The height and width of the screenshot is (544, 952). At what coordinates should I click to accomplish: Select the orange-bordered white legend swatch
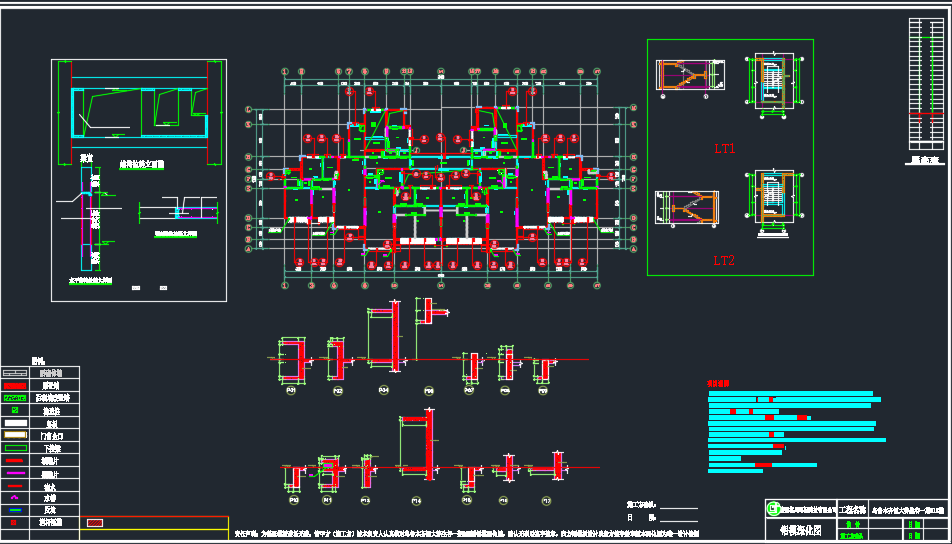tap(15, 436)
